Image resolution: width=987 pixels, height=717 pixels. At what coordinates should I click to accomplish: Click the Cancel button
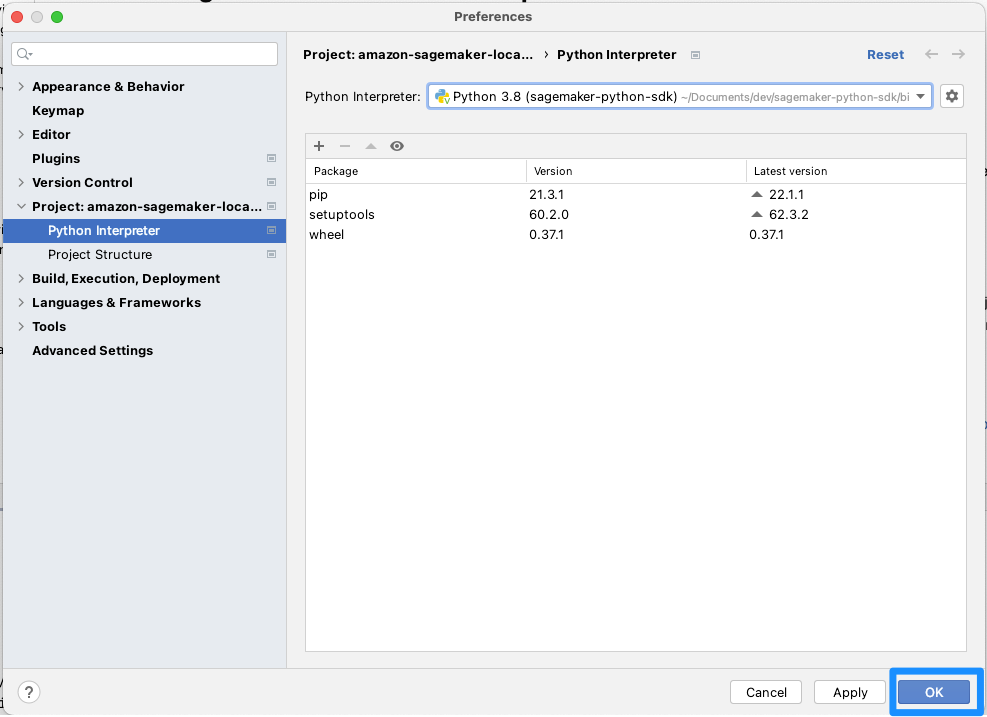coord(766,692)
